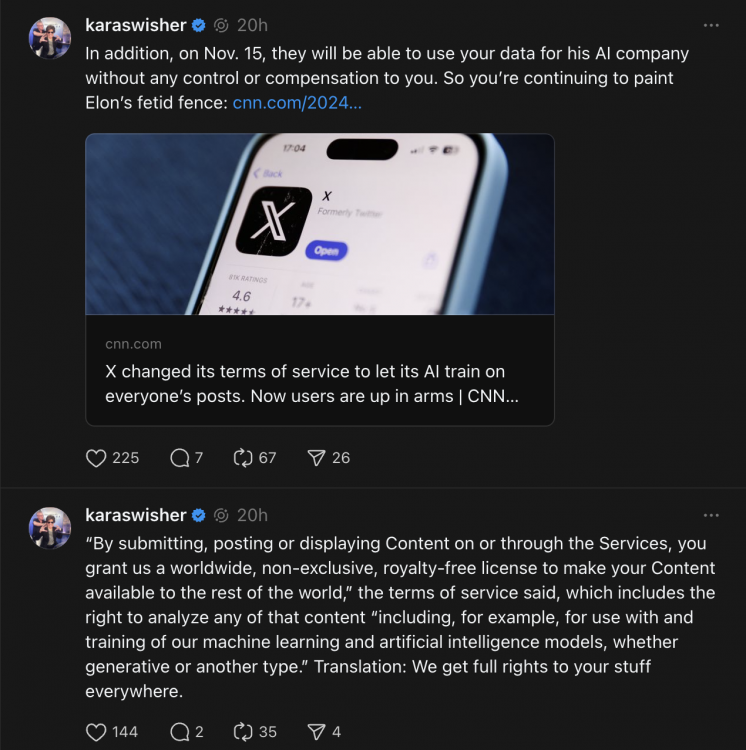
Task: Open the cnn.com/2024 link in post
Action: coord(297,102)
